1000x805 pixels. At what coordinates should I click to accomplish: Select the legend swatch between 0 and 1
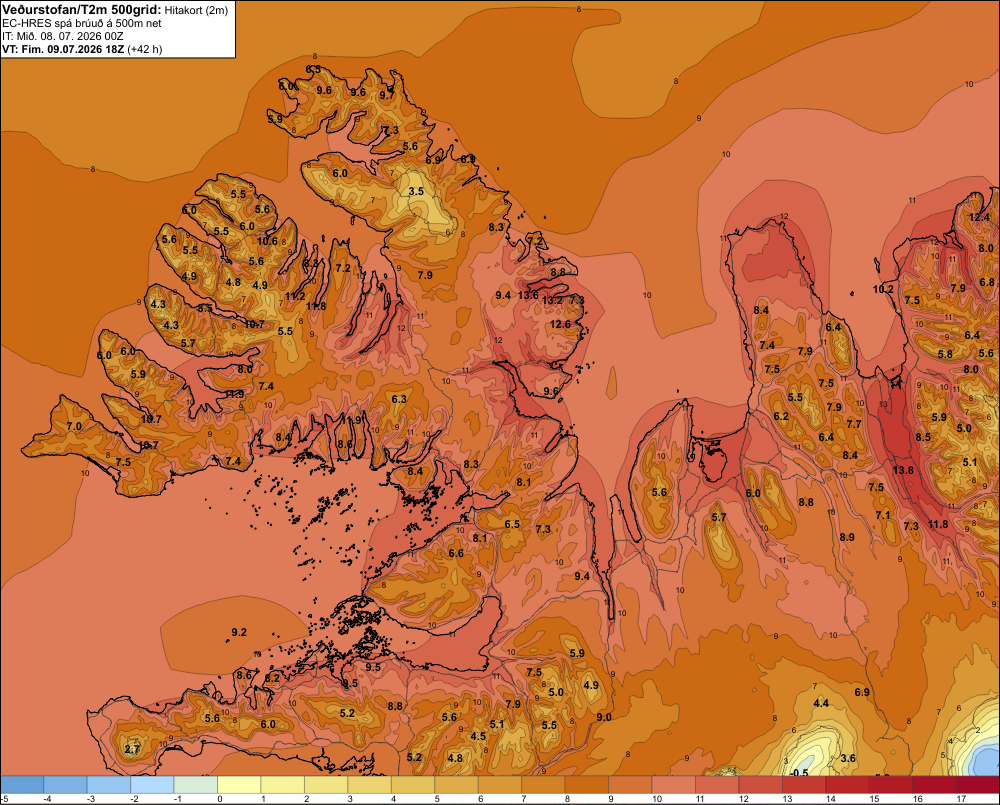click(239, 785)
